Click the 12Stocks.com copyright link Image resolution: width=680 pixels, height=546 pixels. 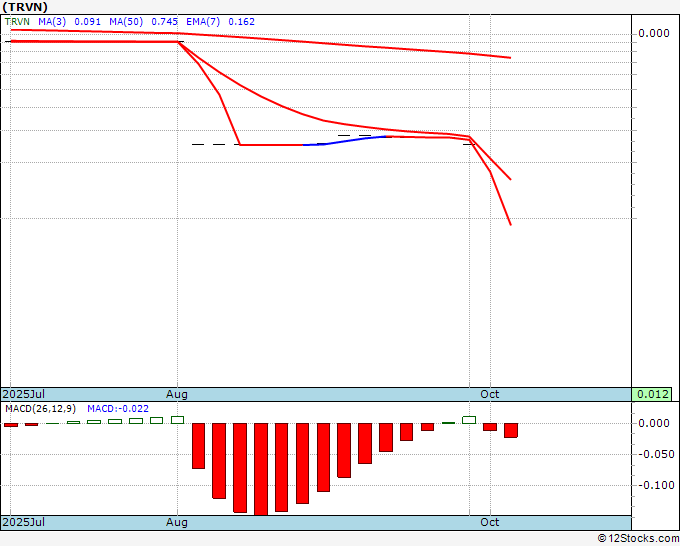click(638, 539)
